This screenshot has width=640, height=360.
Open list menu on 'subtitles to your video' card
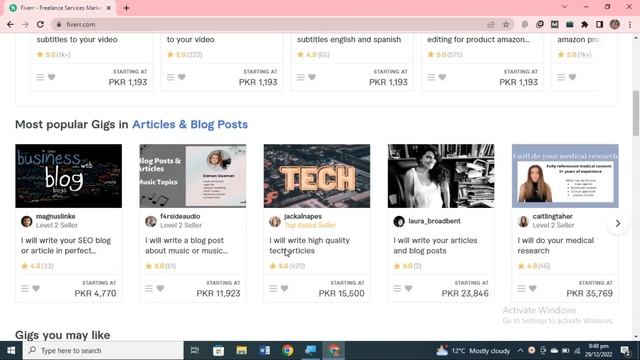pos(40,77)
